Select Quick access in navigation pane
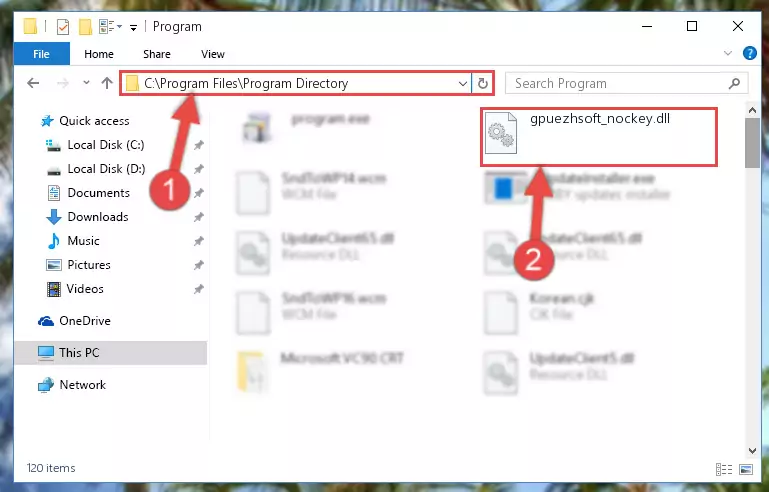The width and height of the screenshot is (769, 492). (x=94, y=121)
